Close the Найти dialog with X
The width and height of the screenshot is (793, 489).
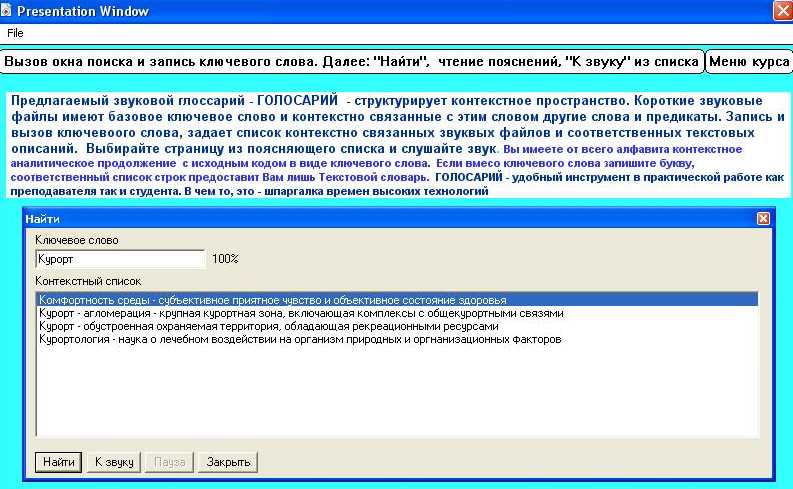[763, 218]
